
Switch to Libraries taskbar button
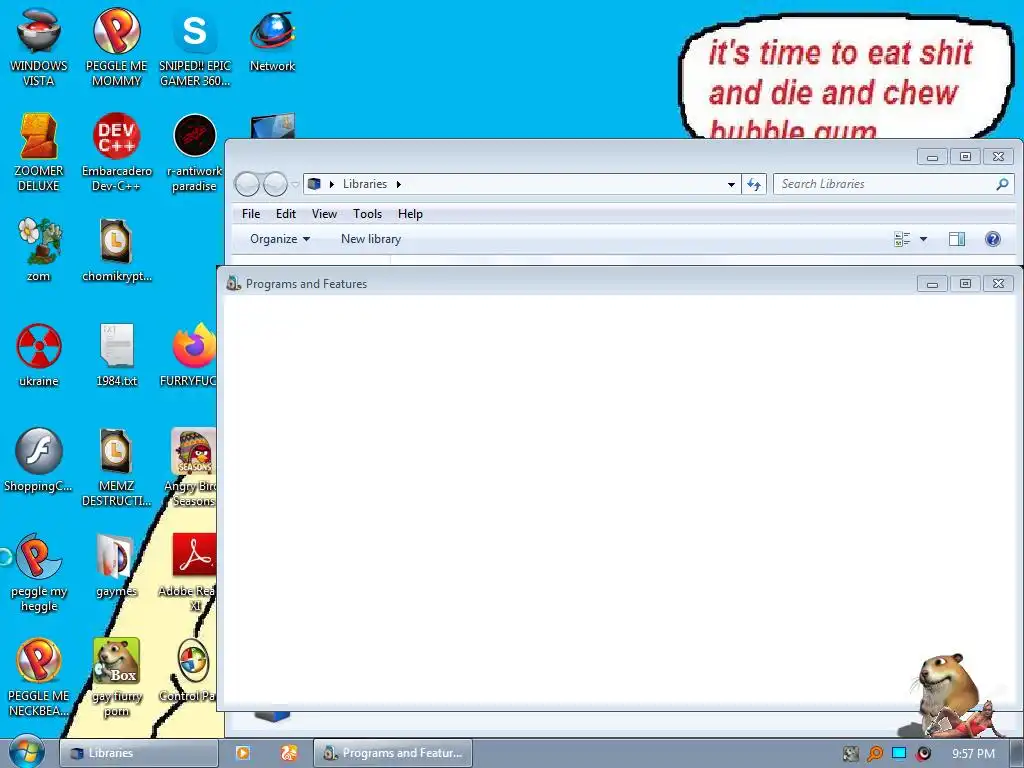pyautogui.click(x=138, y=753)
